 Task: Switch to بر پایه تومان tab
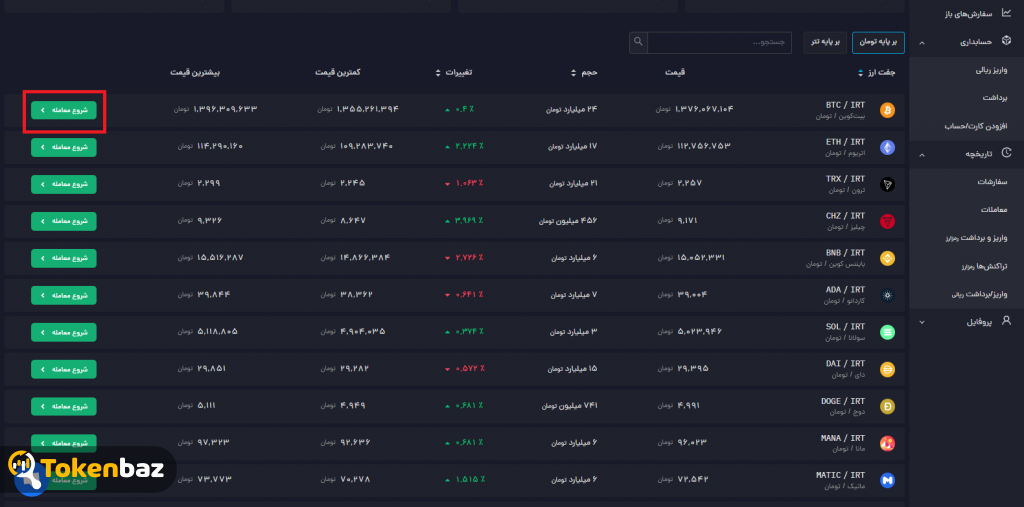pyautogui.click(x=878, y=42)
